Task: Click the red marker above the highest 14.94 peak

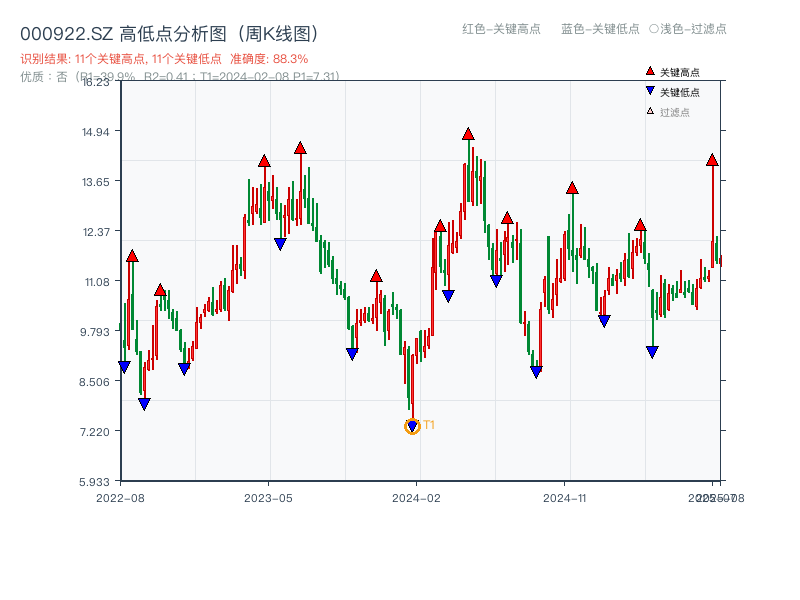Action: click(466, 131)
